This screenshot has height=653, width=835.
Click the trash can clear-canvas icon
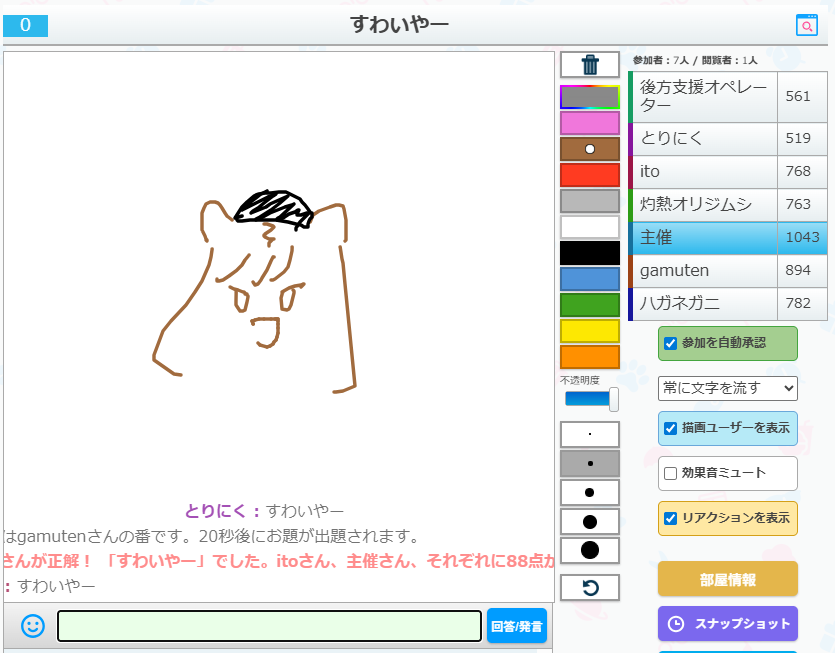[x=590, y=65]
